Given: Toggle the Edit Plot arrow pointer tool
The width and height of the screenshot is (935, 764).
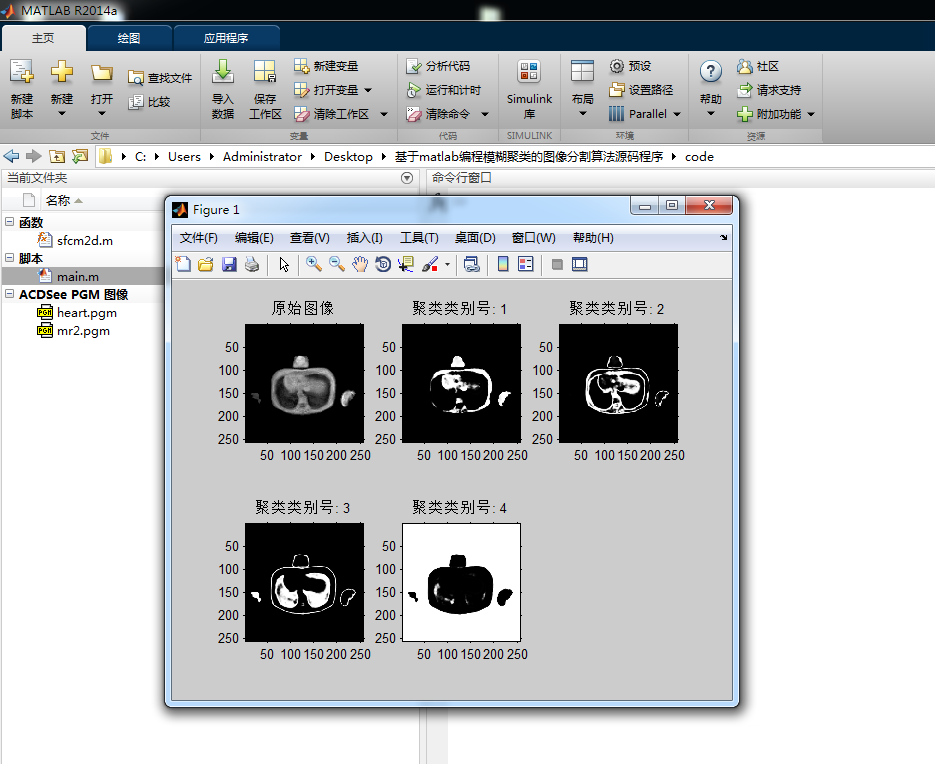Looking at the screenshot, I should click(x=284, y=264).
